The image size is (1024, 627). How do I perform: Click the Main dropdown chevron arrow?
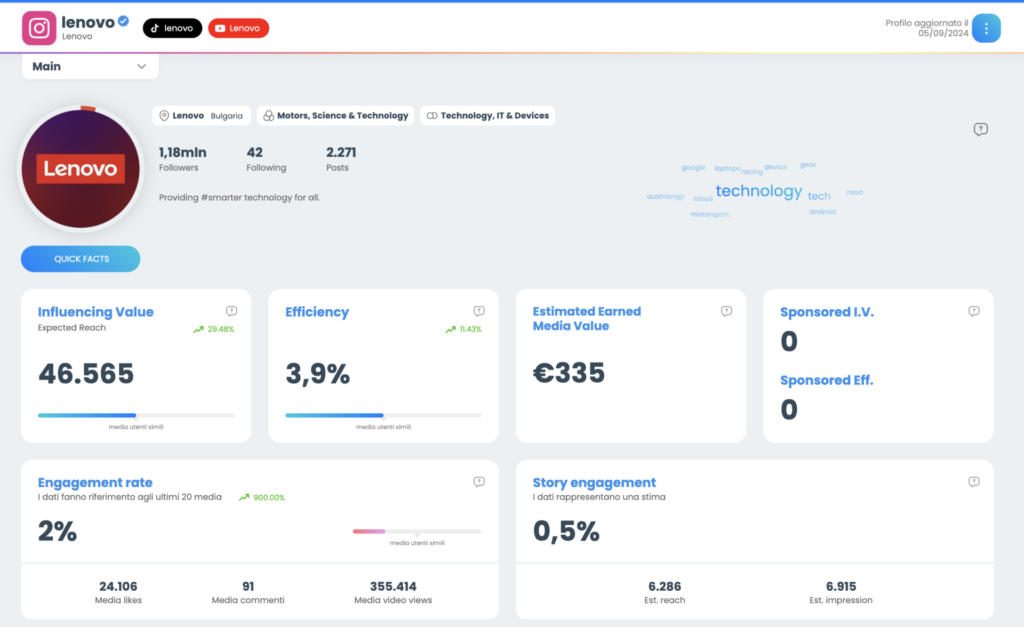(142, 67)
